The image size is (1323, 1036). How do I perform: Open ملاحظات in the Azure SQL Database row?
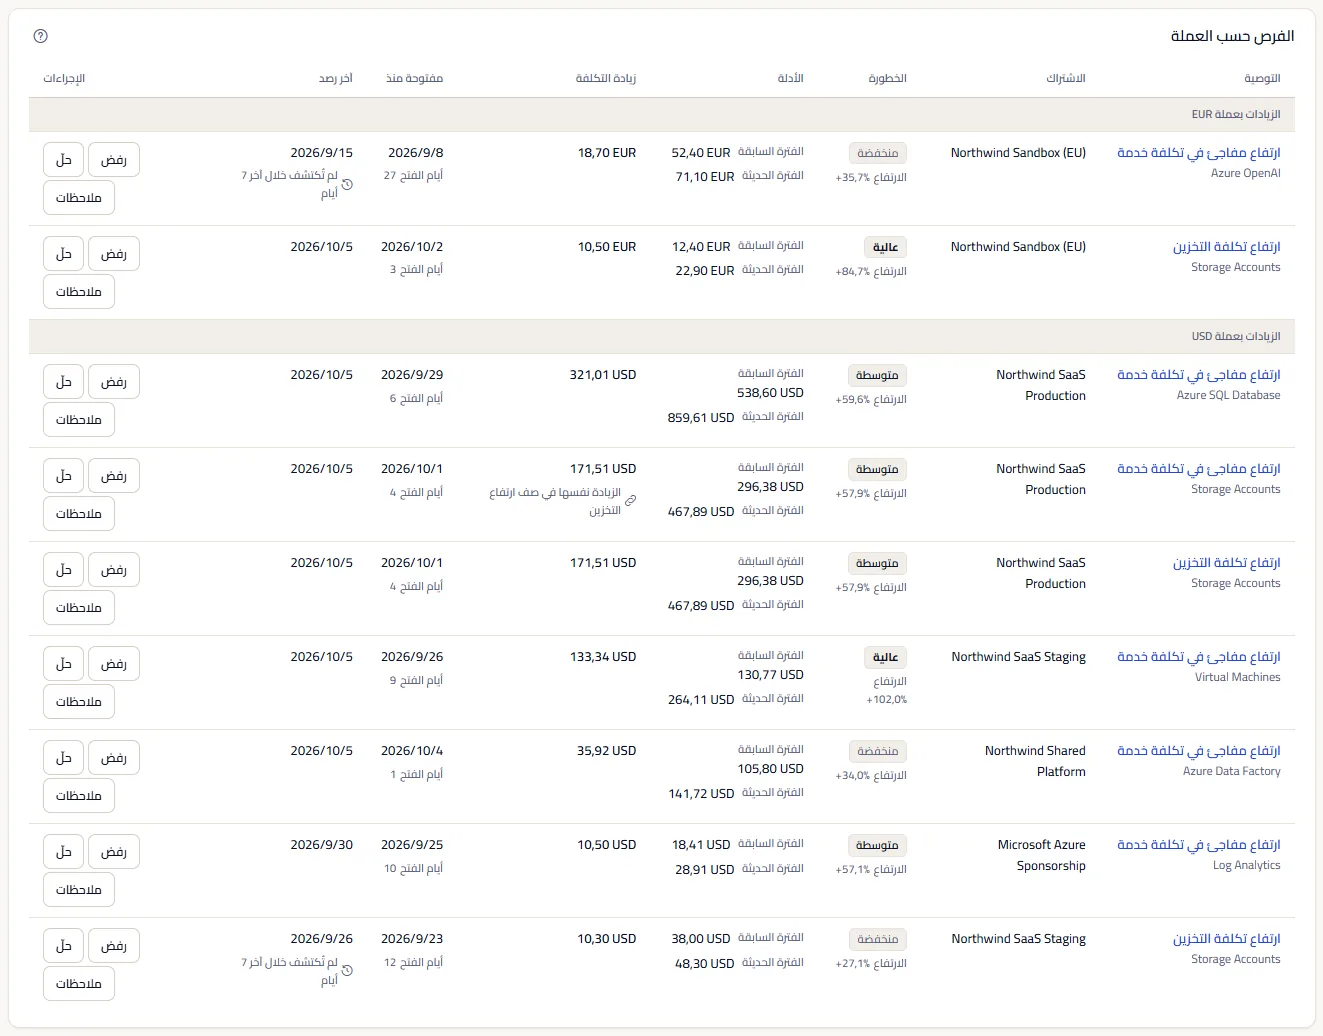[79, 420]
